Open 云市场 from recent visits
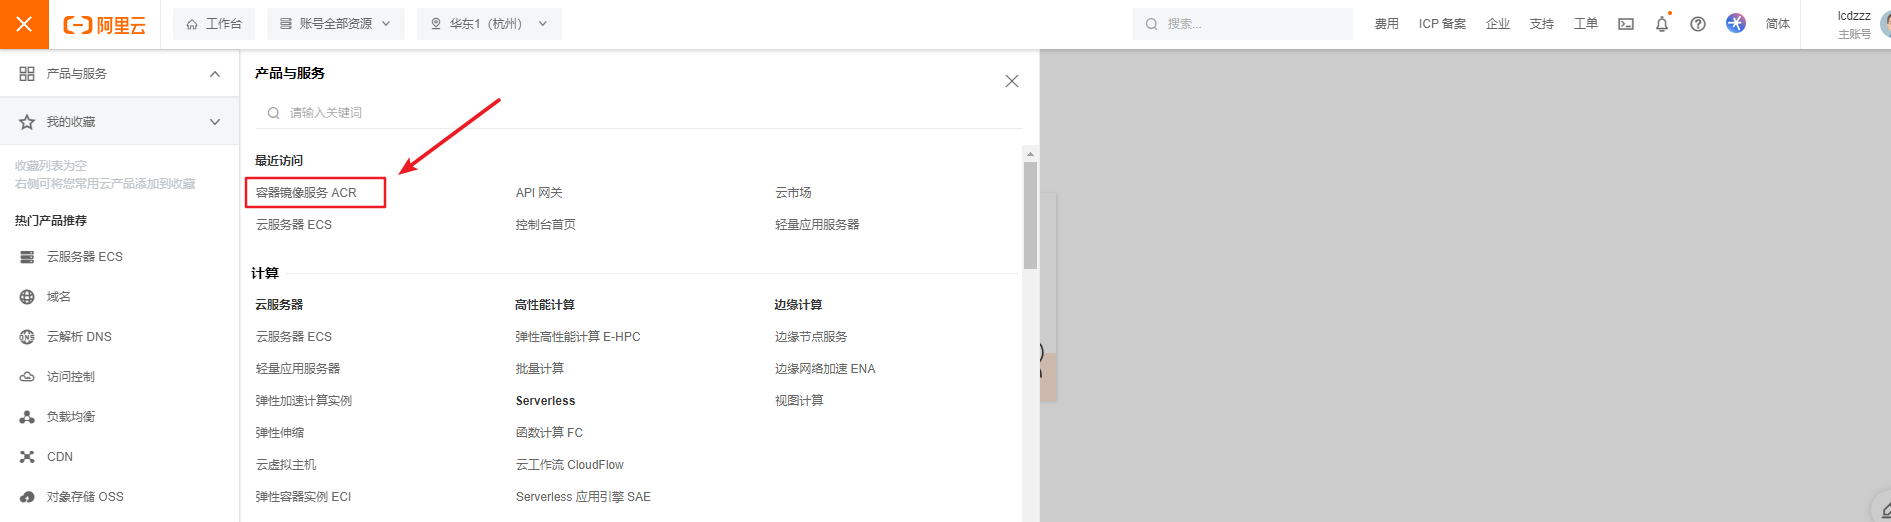Image resolution: width=1891 pixels, height=522 pixels. (x=793, y=193)
